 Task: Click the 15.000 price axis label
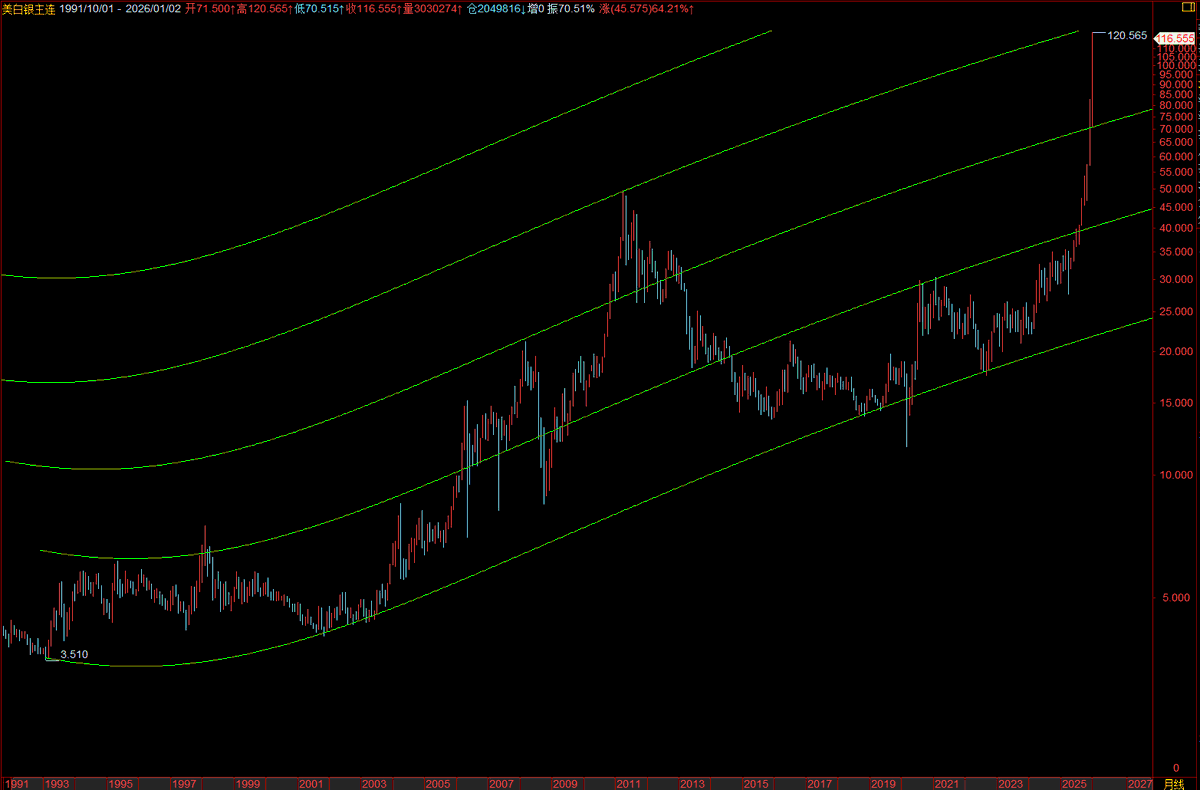tap(1177, 402)
